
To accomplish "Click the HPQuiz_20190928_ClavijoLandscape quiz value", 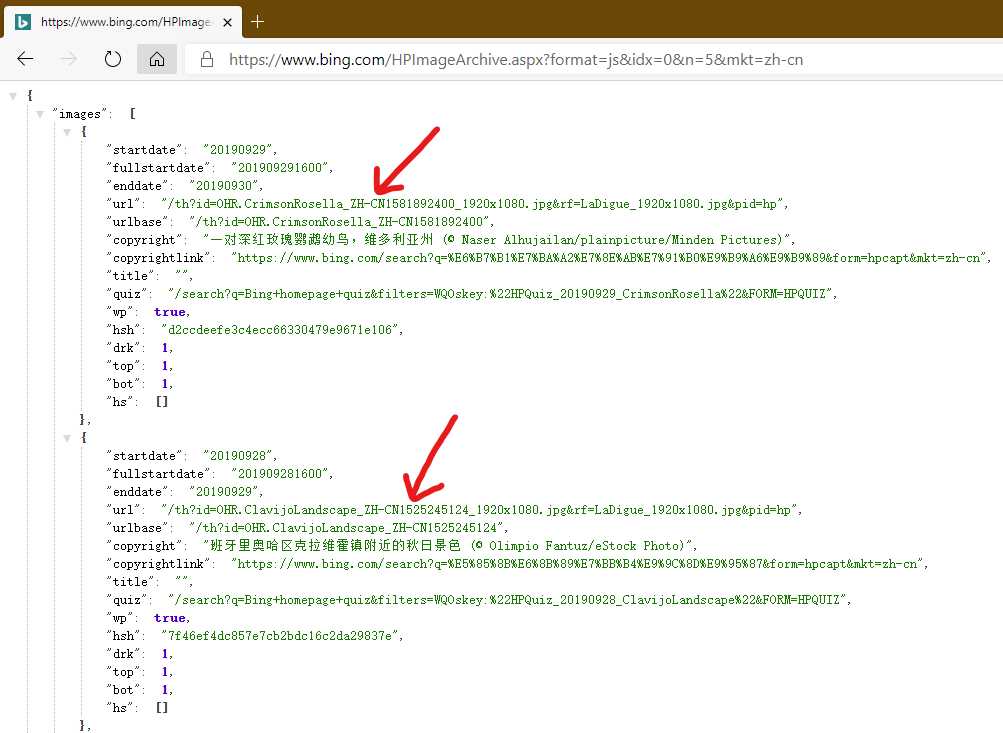I will click(x=509, y=599).
